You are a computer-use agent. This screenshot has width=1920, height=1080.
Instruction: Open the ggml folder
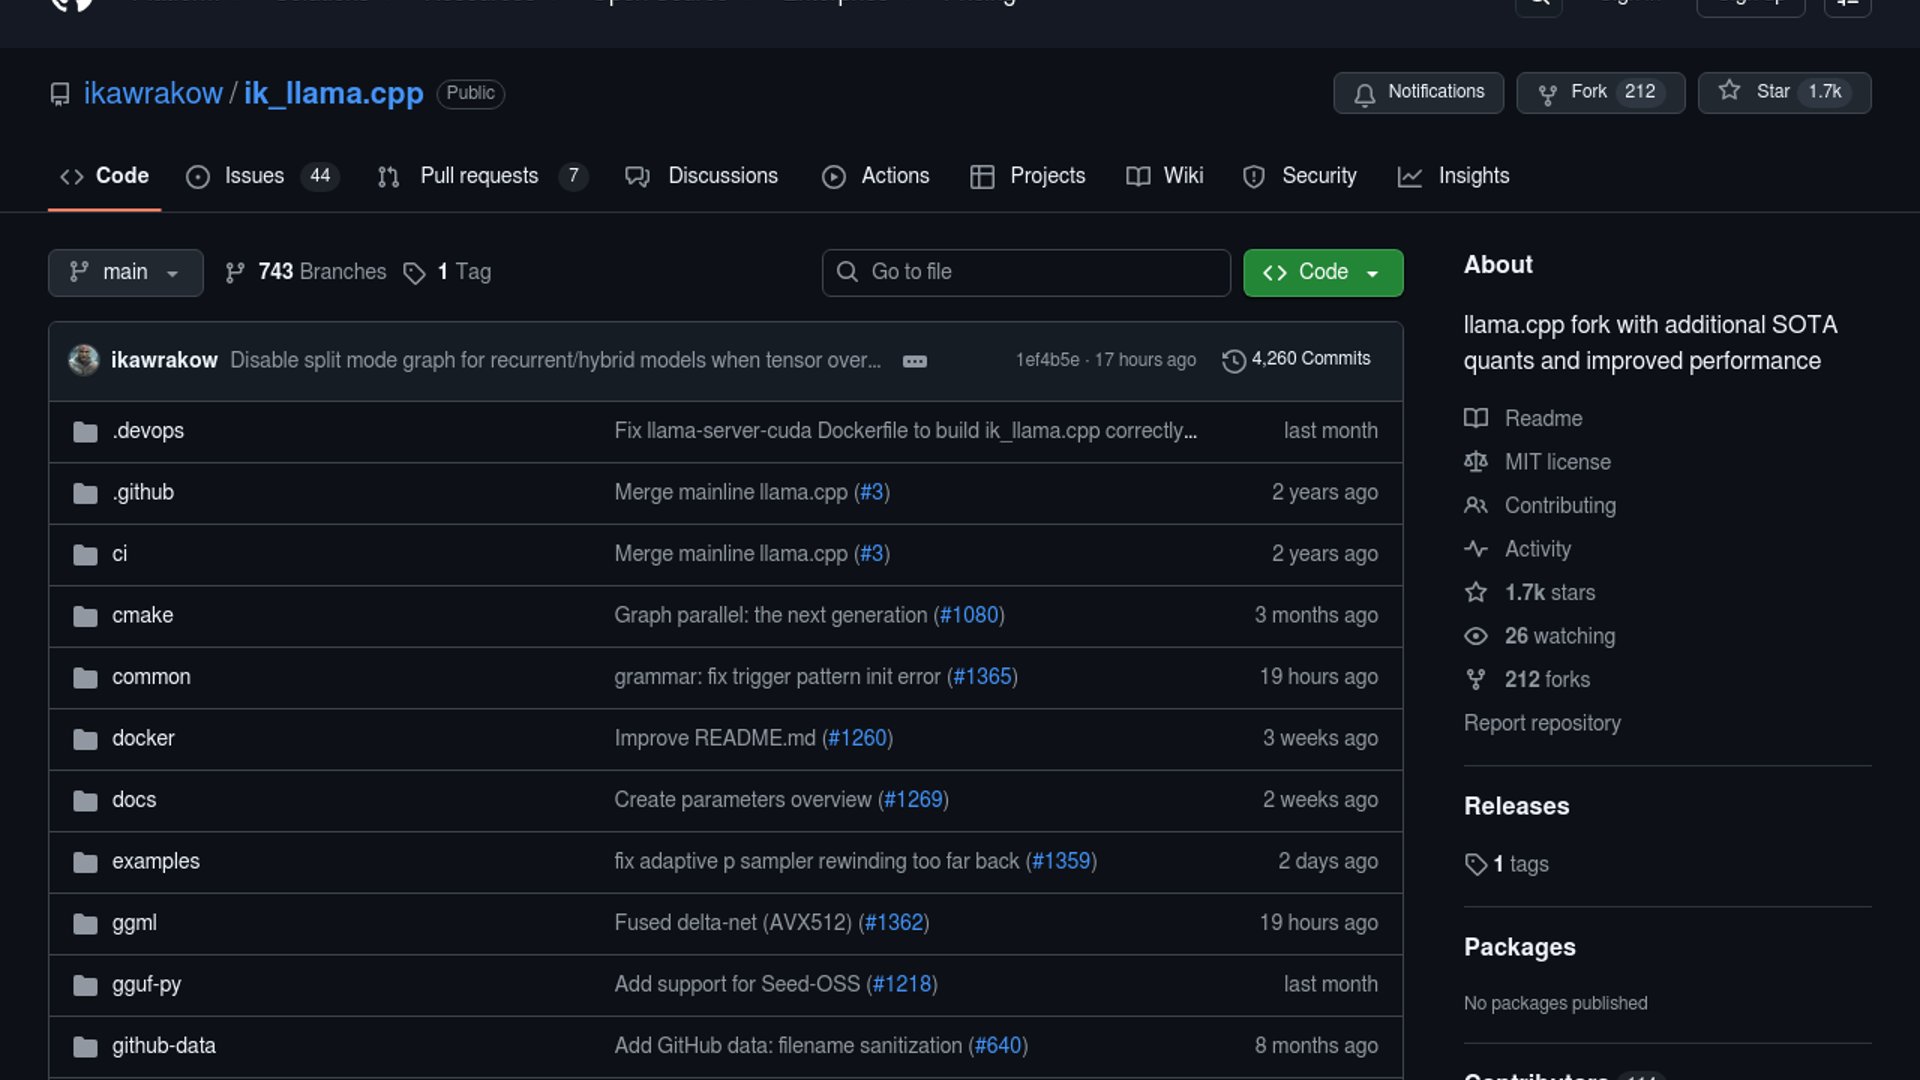134,923
